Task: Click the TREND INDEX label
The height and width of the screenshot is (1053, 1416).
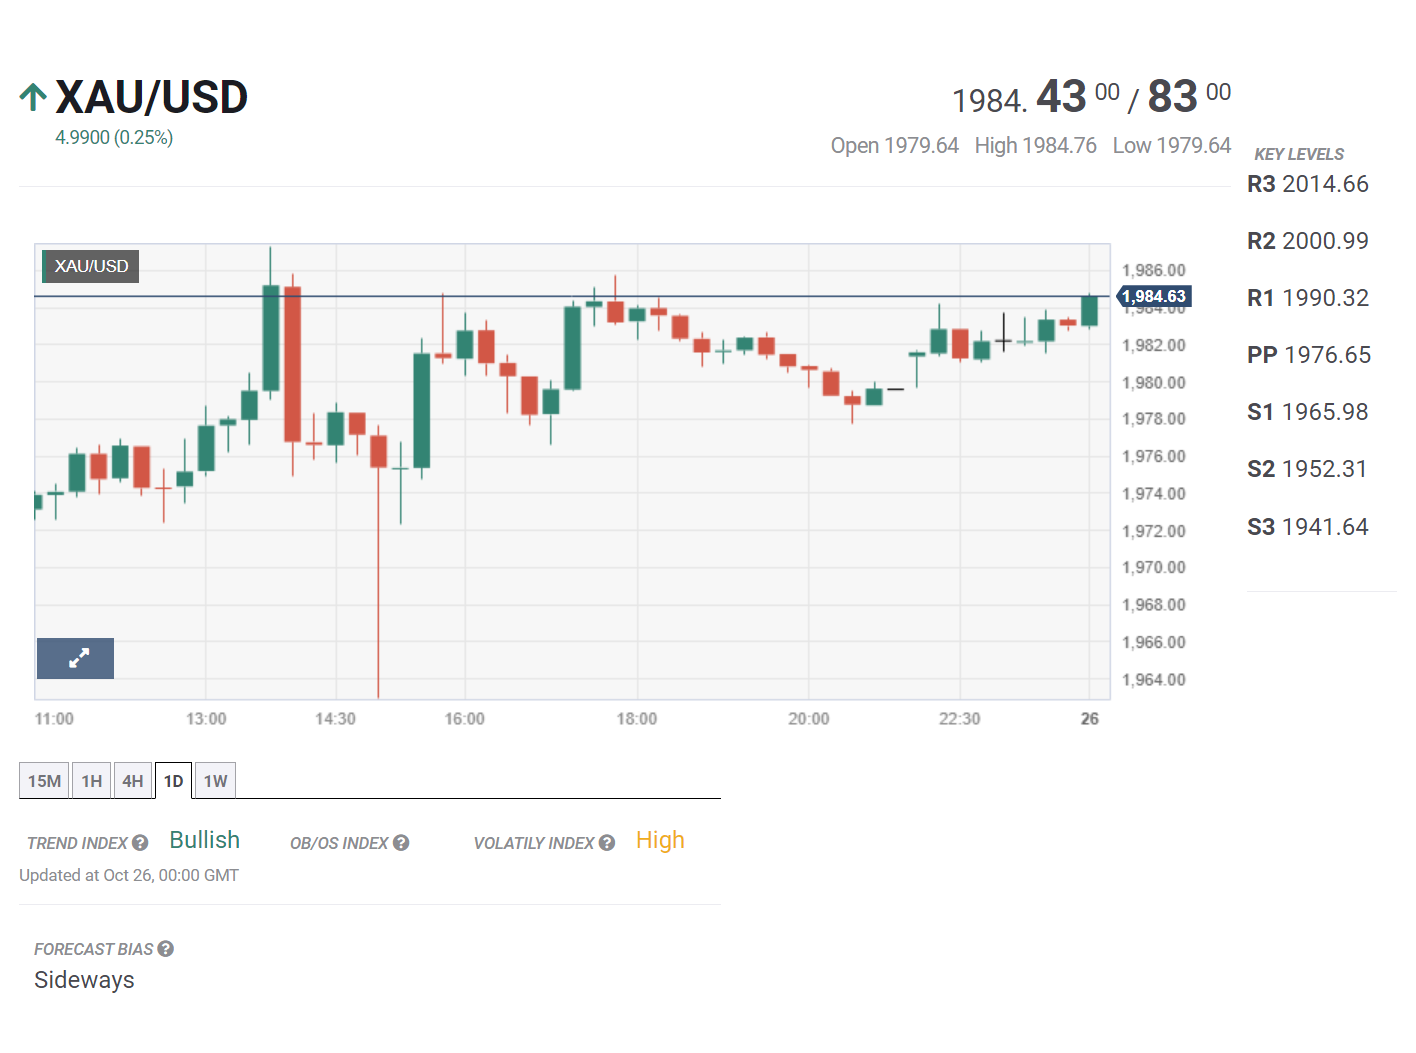Action: (x=77, y=843)
